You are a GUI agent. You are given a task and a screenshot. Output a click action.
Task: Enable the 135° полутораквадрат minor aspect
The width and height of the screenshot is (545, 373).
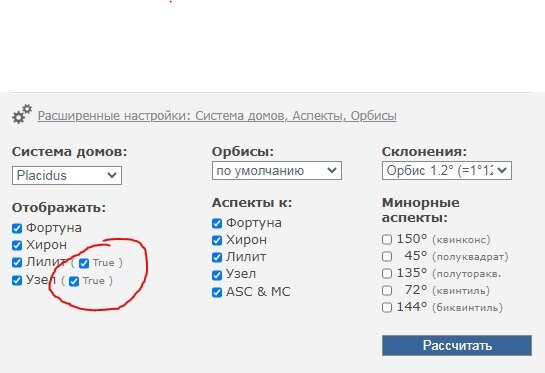point(387,274)
